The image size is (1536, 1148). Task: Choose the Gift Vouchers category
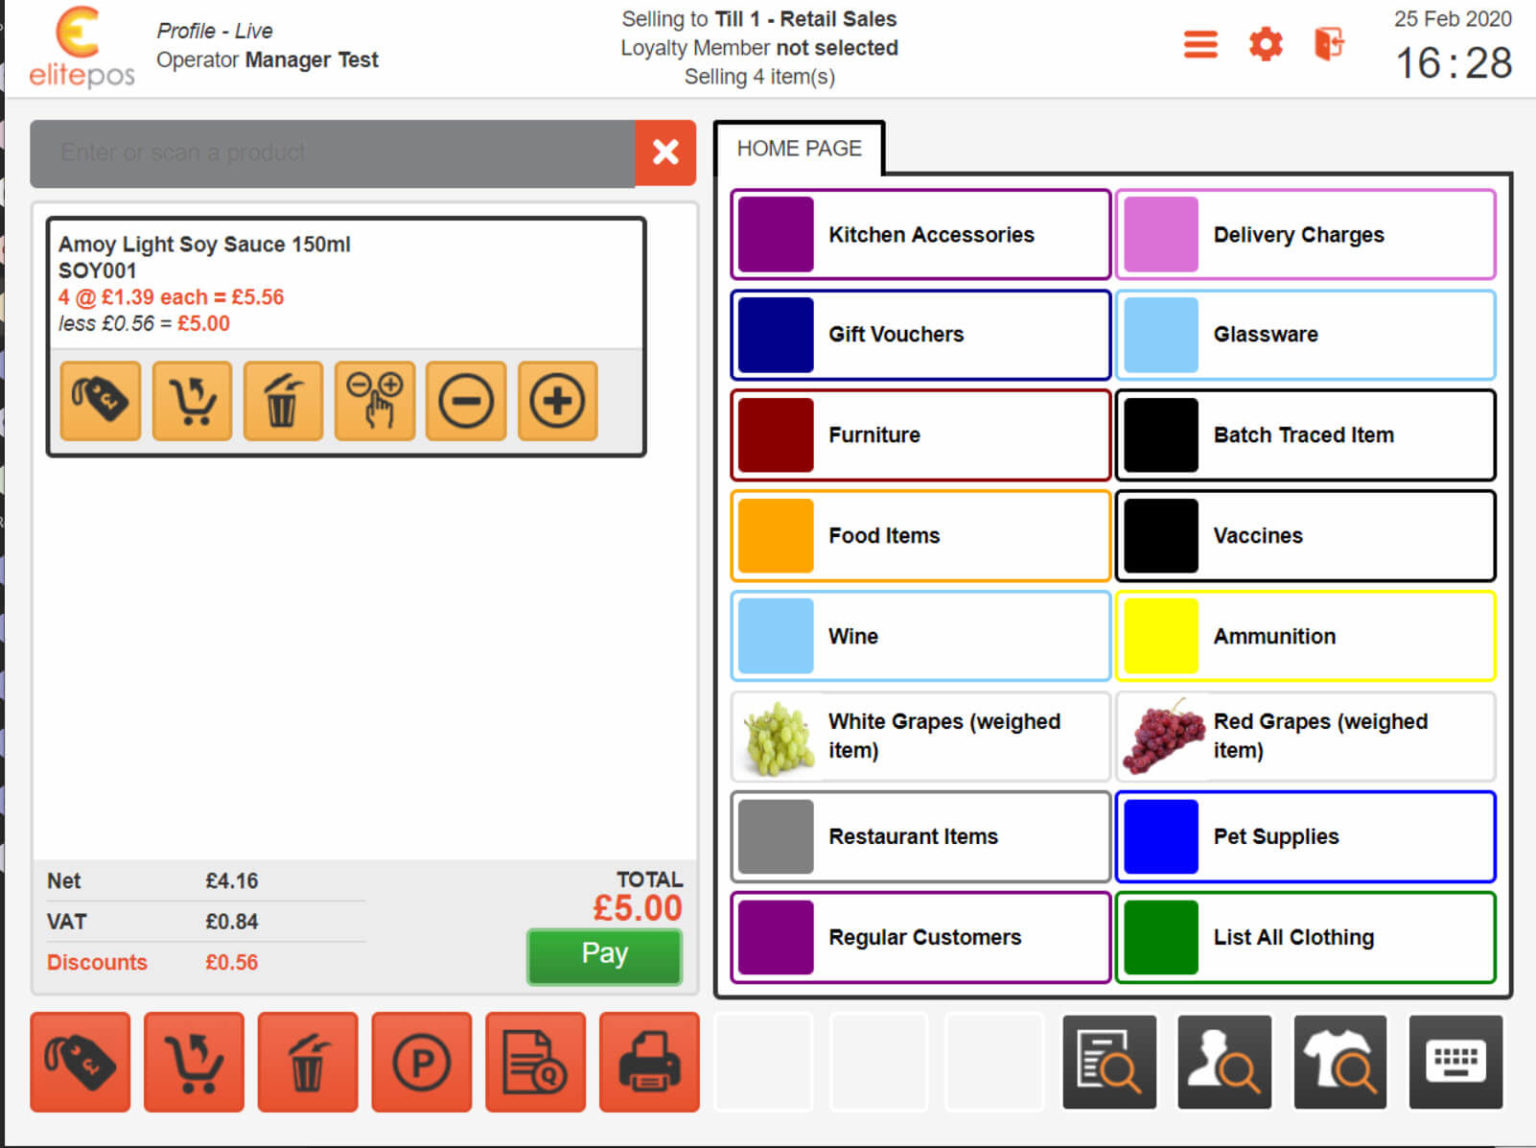(920, 335)
